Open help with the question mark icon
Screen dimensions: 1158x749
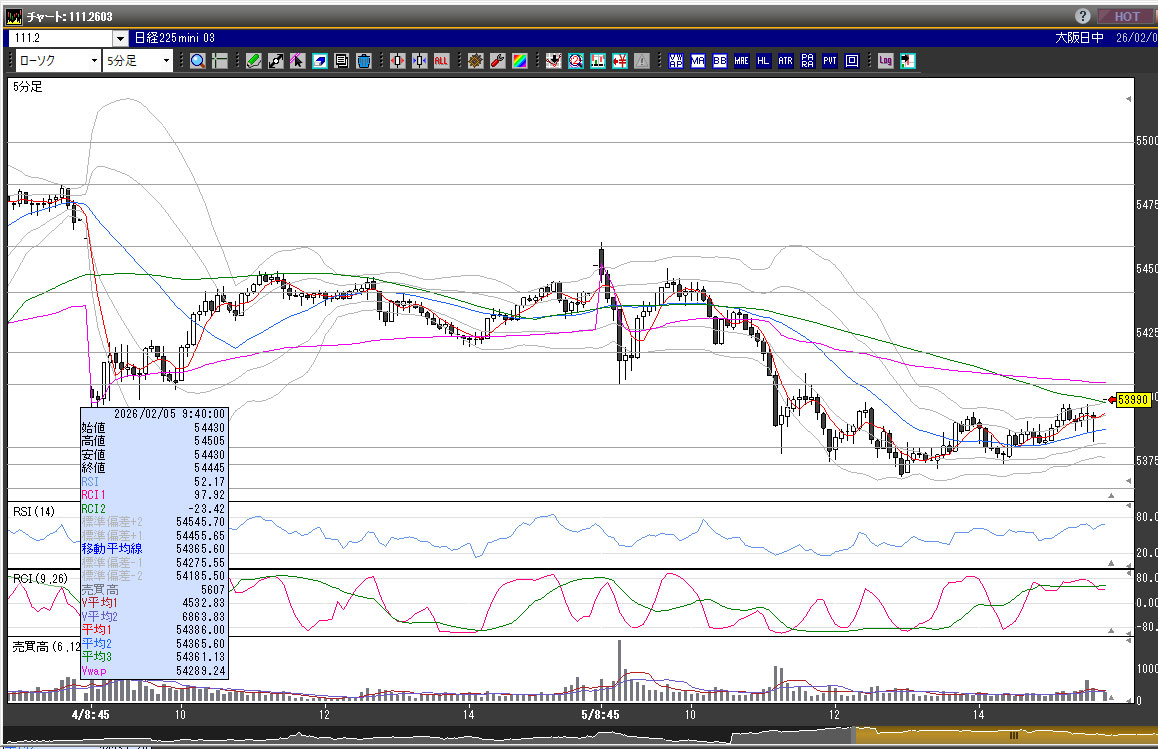pos(1083,16)
